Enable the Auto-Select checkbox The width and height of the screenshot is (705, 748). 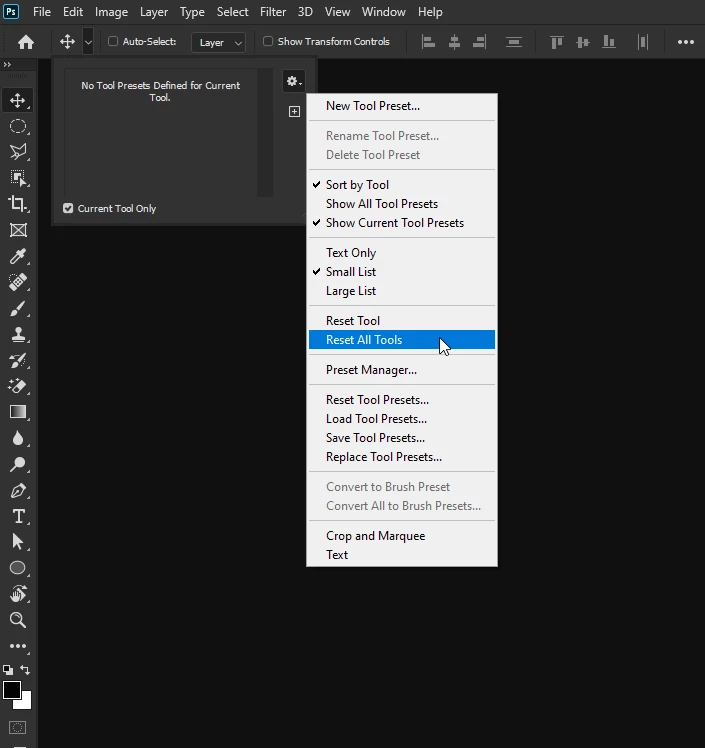[x=113, y=42]
